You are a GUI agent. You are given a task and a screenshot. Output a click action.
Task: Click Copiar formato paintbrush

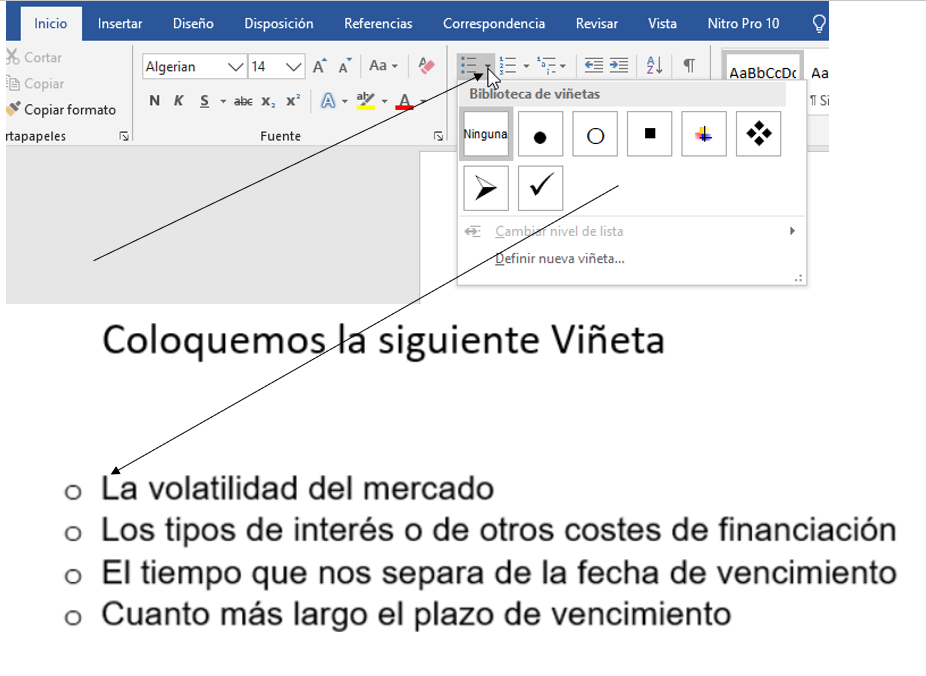tap(61, 109)
